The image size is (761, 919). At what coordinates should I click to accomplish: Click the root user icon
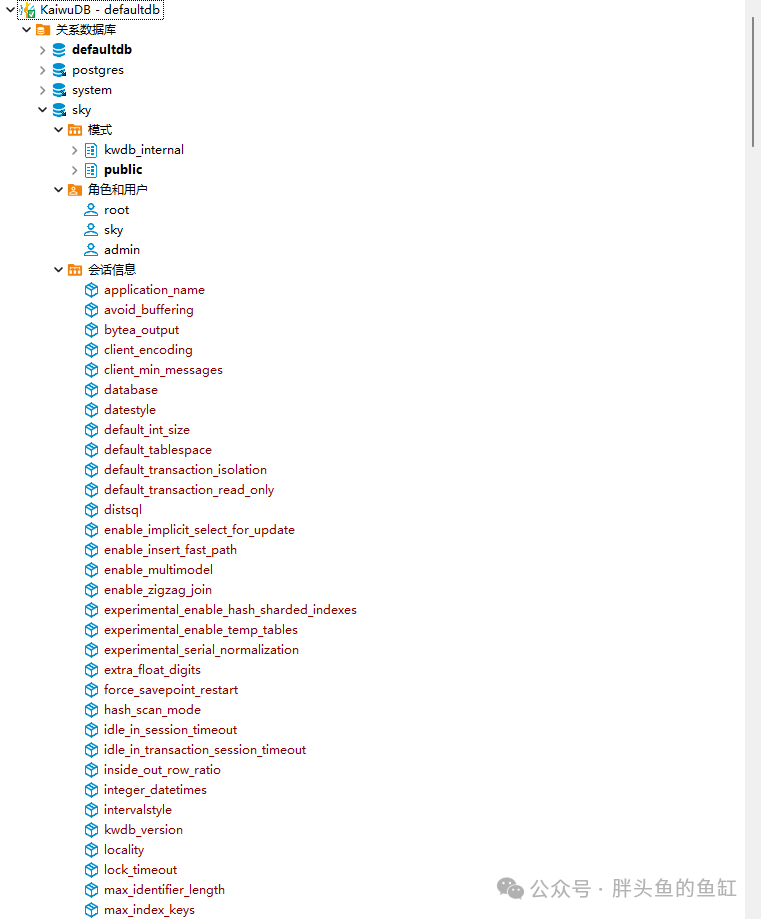[x=91, y=210]
